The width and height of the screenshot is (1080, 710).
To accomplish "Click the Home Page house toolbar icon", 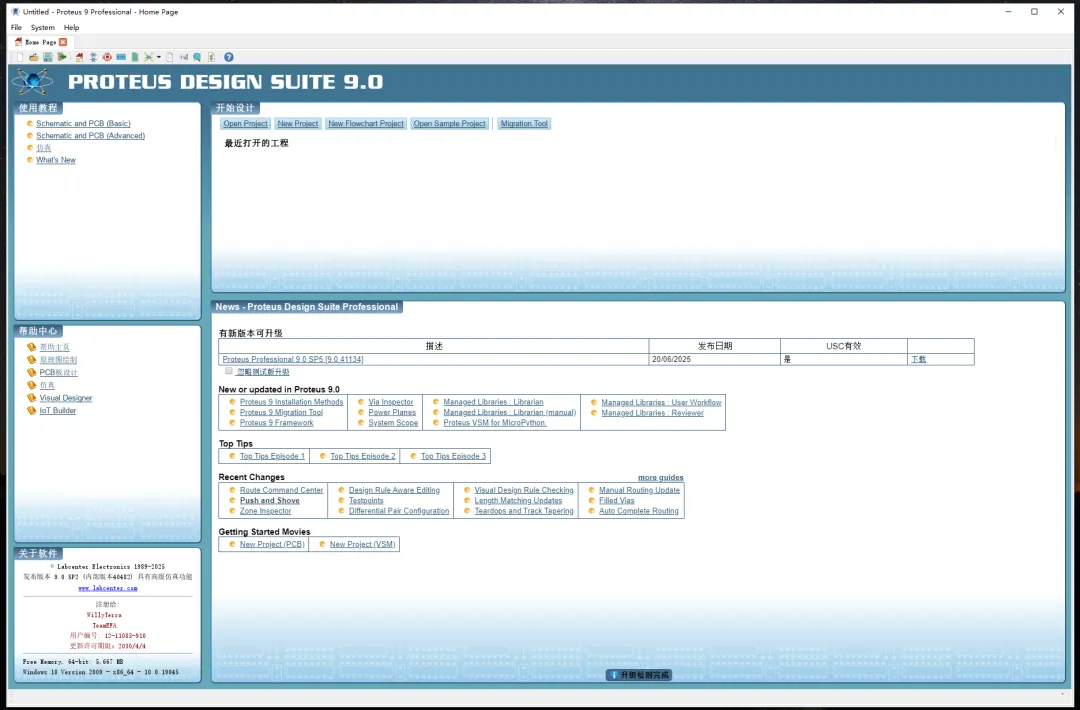I will (79, 57).
